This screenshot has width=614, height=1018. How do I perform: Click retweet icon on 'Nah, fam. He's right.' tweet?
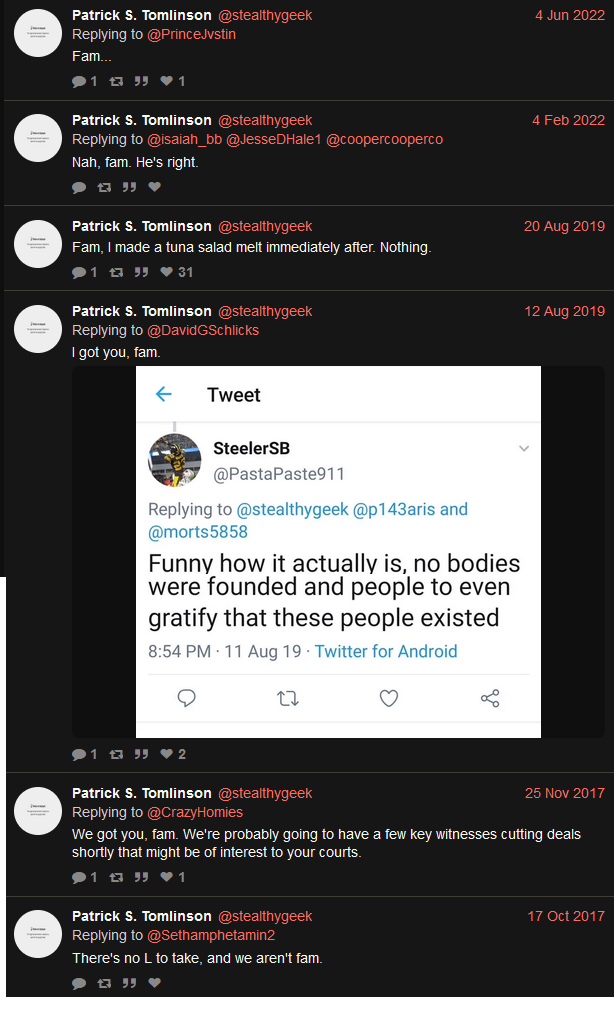tap(104, 188)
